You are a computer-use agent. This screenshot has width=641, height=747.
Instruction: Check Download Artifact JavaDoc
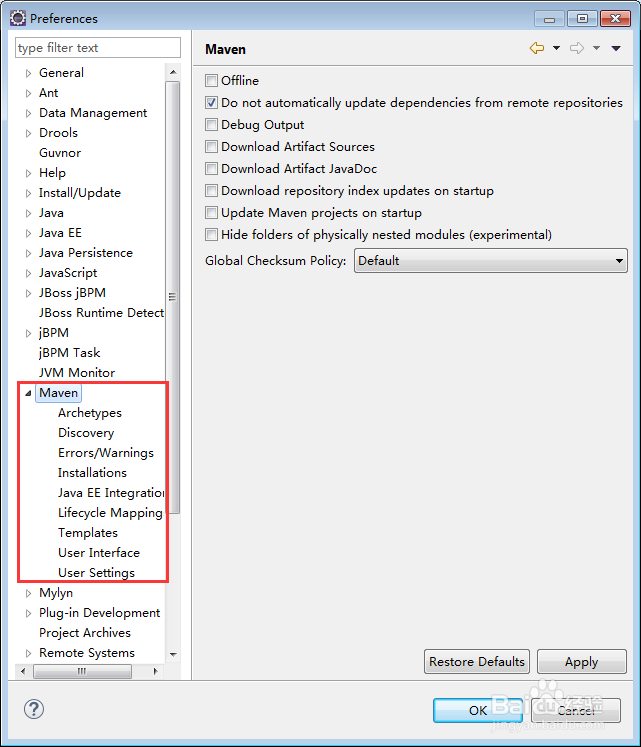click(212, 168)
